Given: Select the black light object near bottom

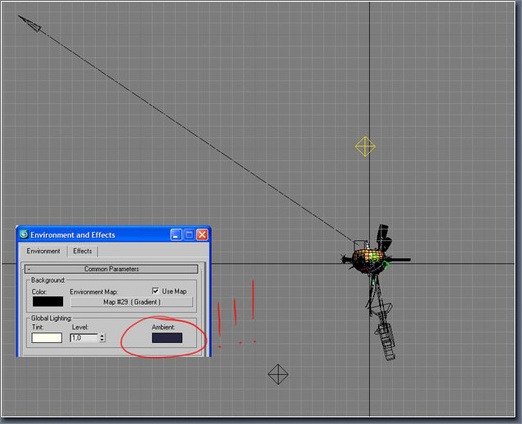Looking at the screenshot, I should tap(278, 374).
